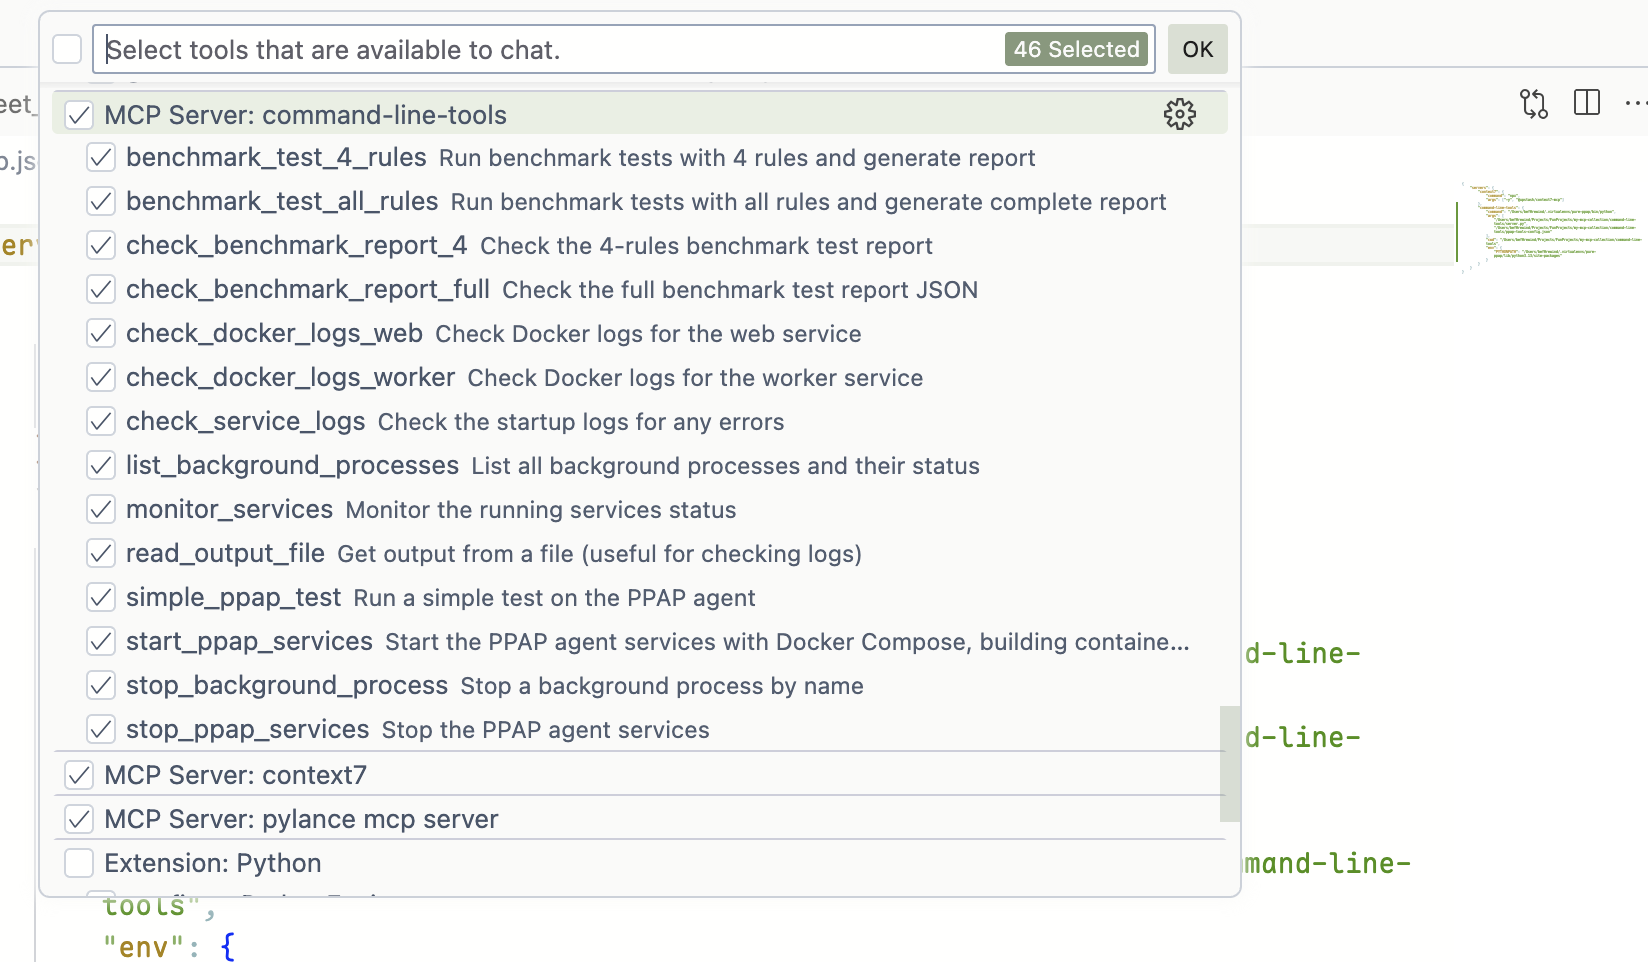
Task: Uncheck check_docker_logs_web tool
Action: click(x=101, y=334)
